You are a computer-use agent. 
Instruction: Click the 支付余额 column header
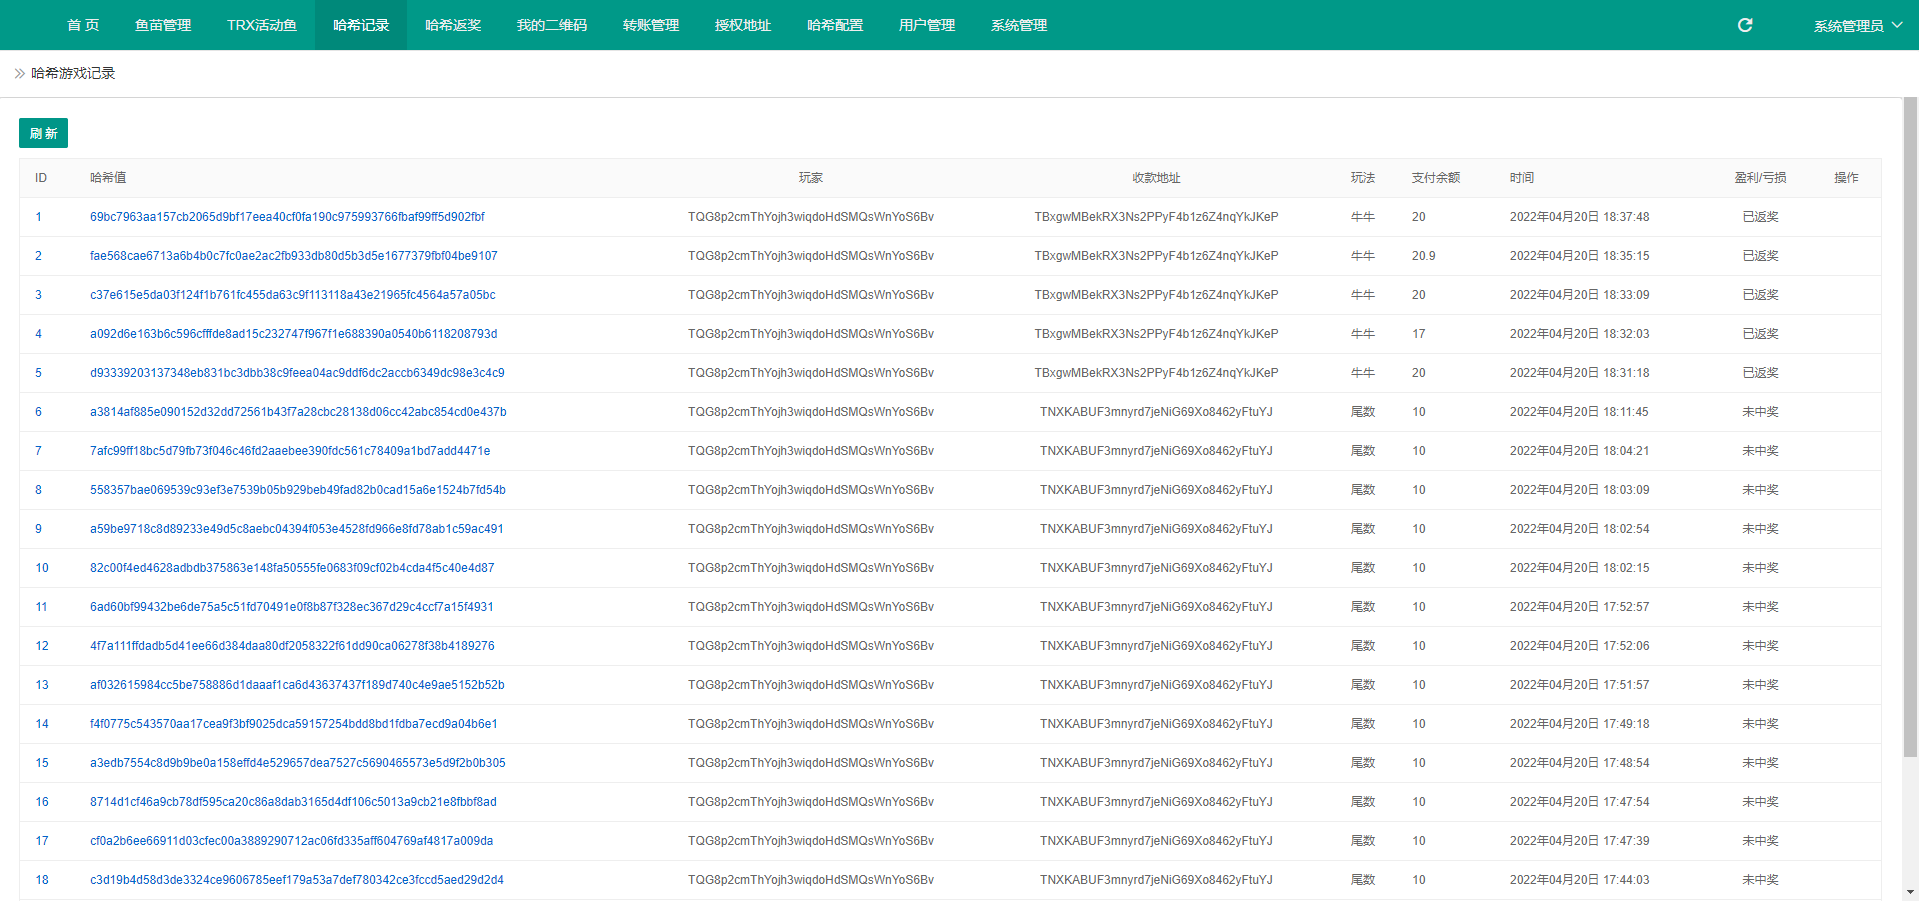click(x=1436, y=178)
